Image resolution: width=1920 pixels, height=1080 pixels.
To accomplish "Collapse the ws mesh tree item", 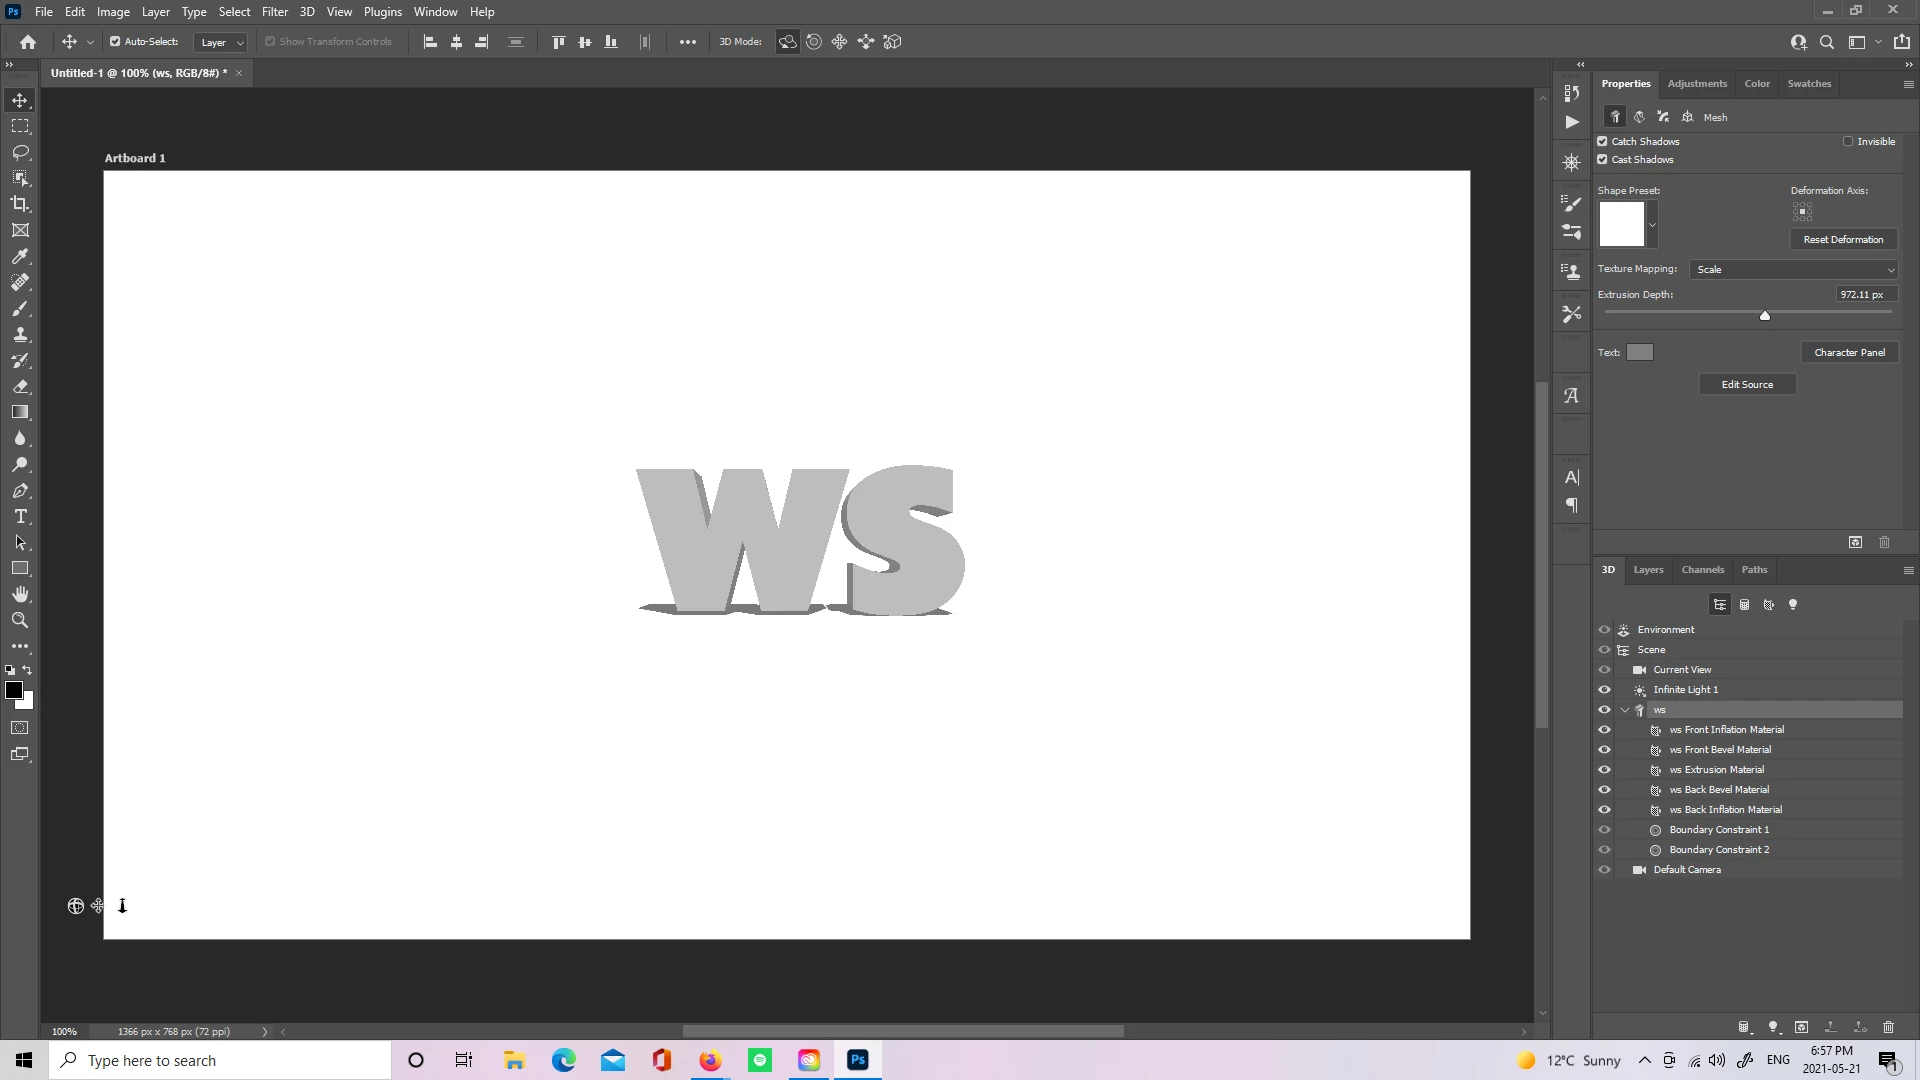I will click(x=1625, y=710).
